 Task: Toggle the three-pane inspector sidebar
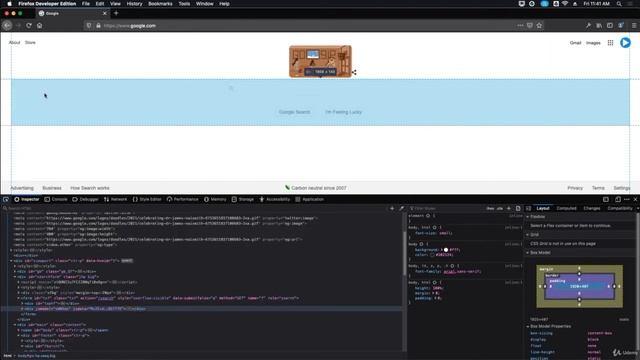(528, 209)
